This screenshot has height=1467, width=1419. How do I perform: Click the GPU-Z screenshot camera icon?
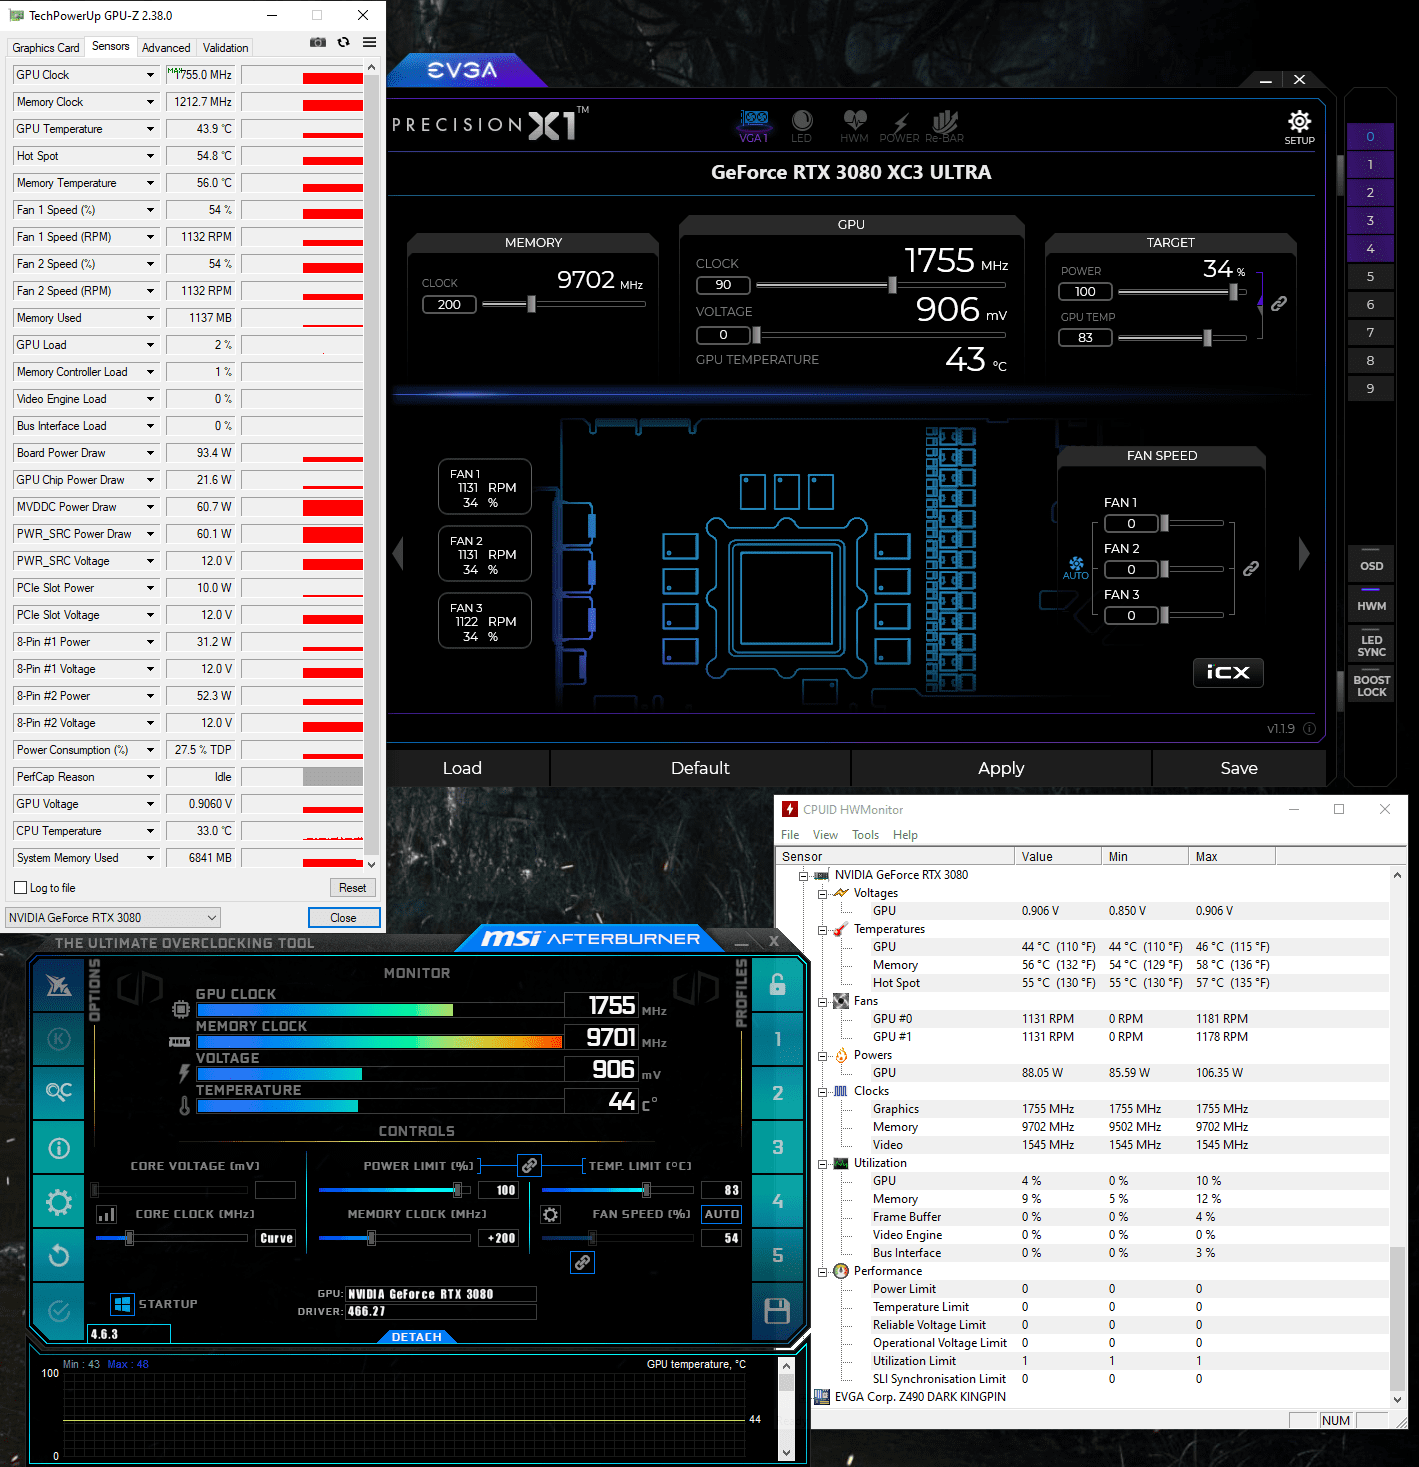click(x=317, y=42)
